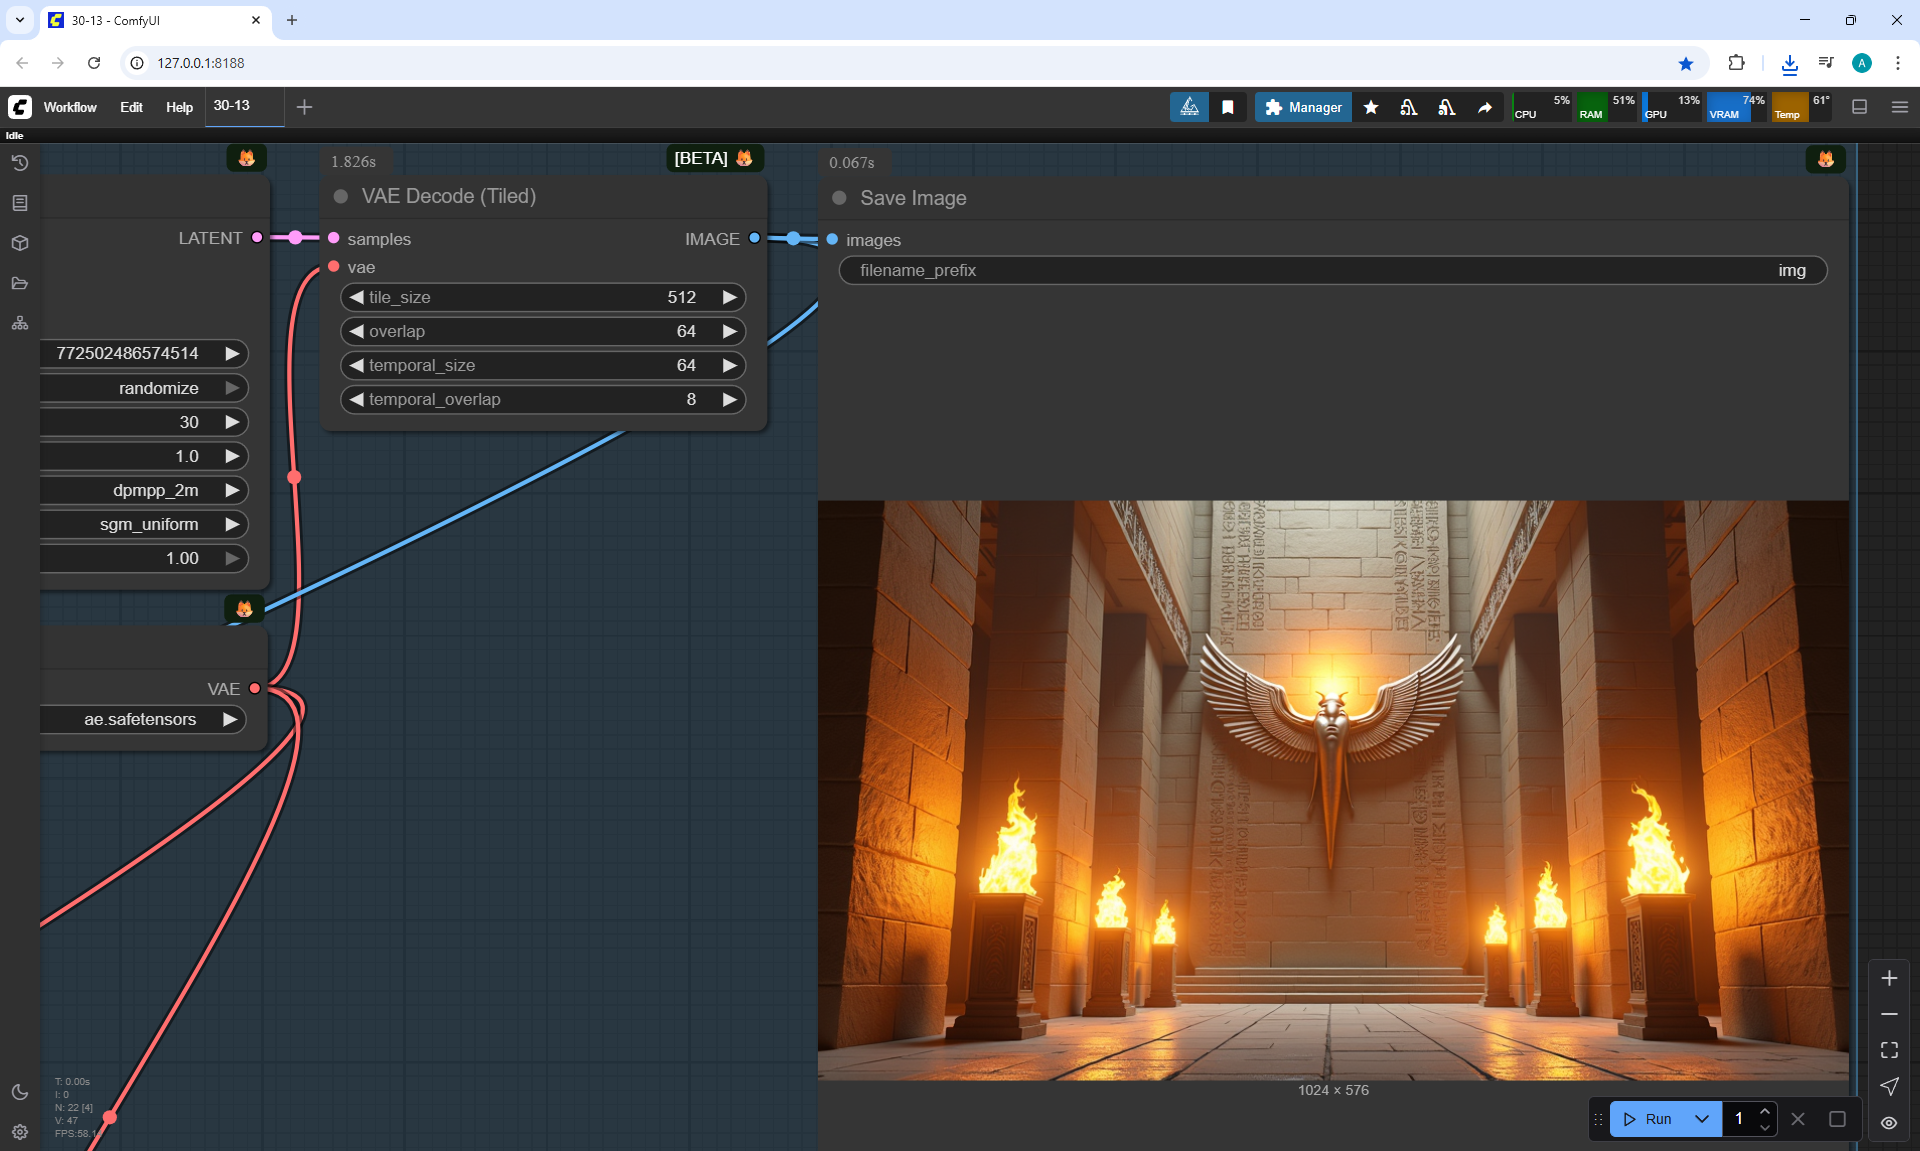Toggle the bottom panel button
Image resolution: width=1920 pixels, height=1151 pixels.
1860,107
